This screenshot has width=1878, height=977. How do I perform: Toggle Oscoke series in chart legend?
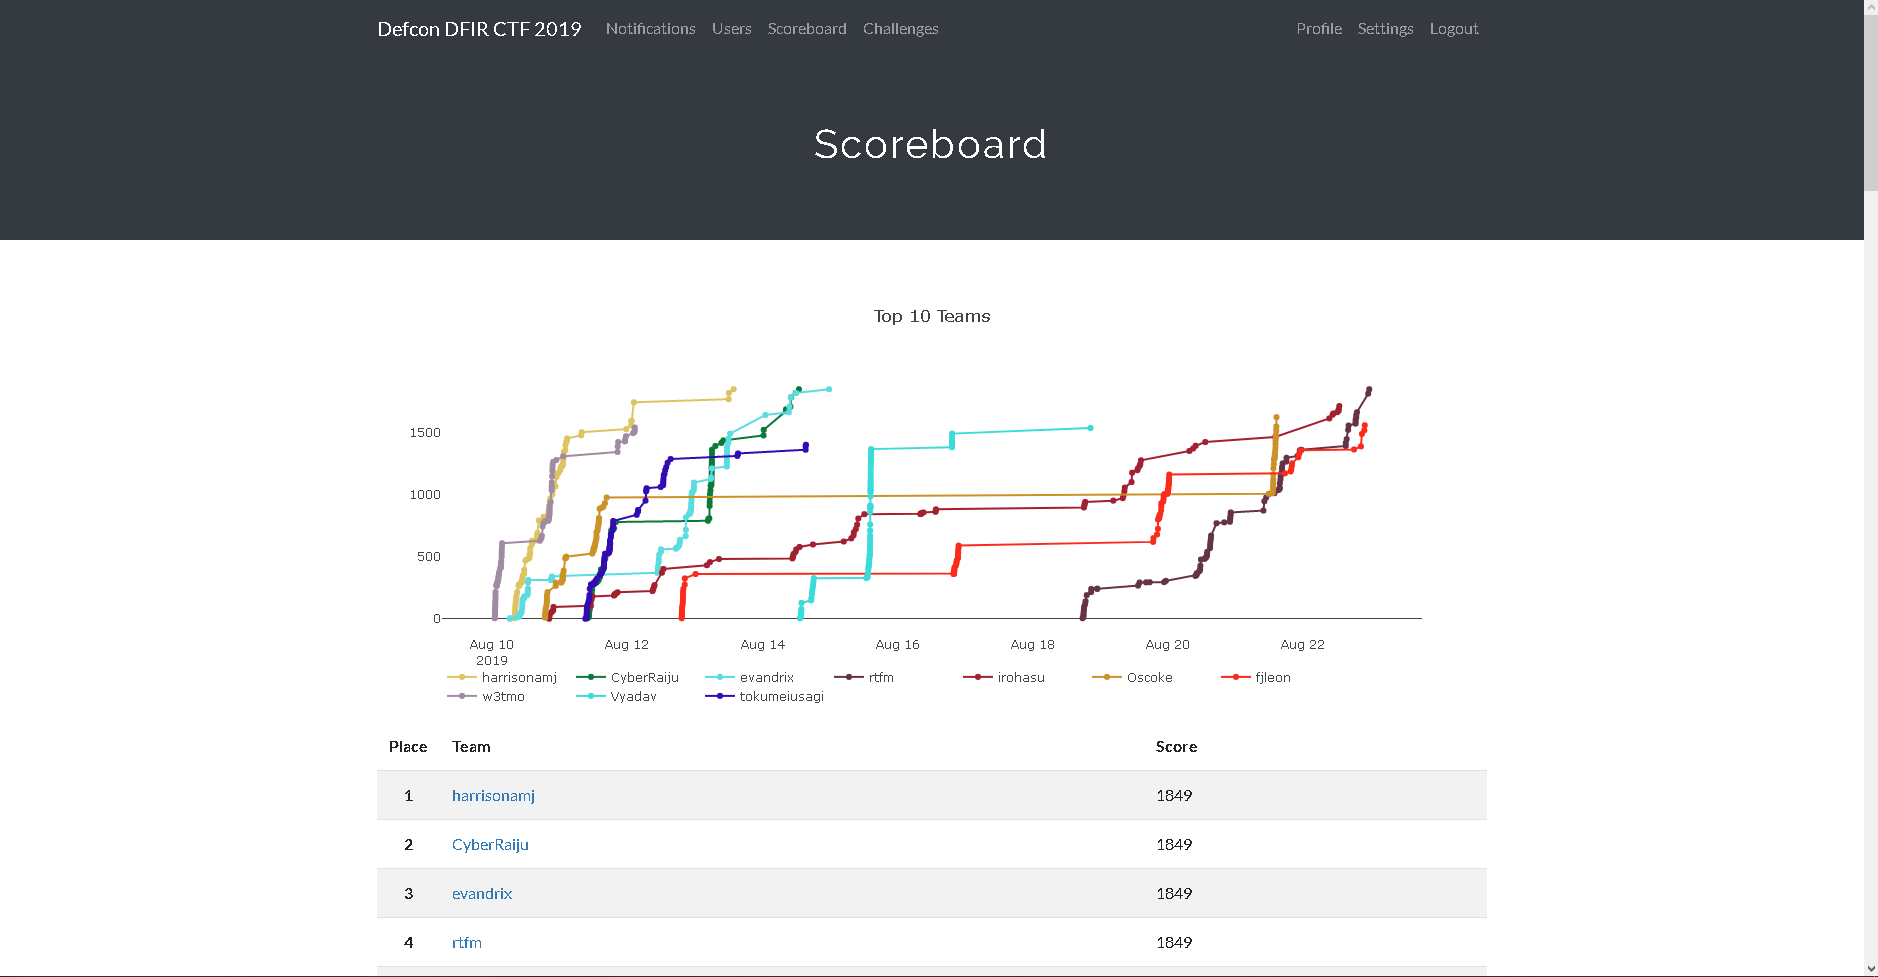(x=1132, y=677)
